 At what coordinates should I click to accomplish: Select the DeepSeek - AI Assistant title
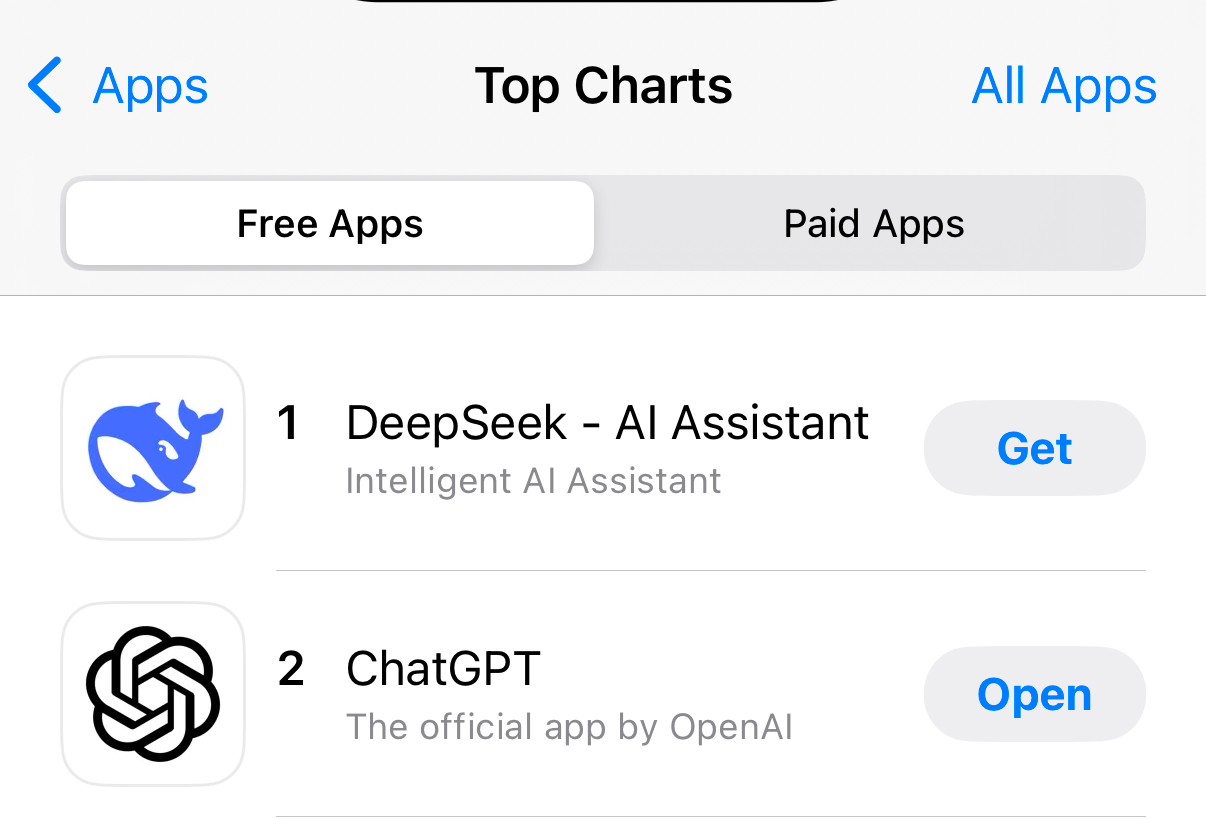click(607, 423)
